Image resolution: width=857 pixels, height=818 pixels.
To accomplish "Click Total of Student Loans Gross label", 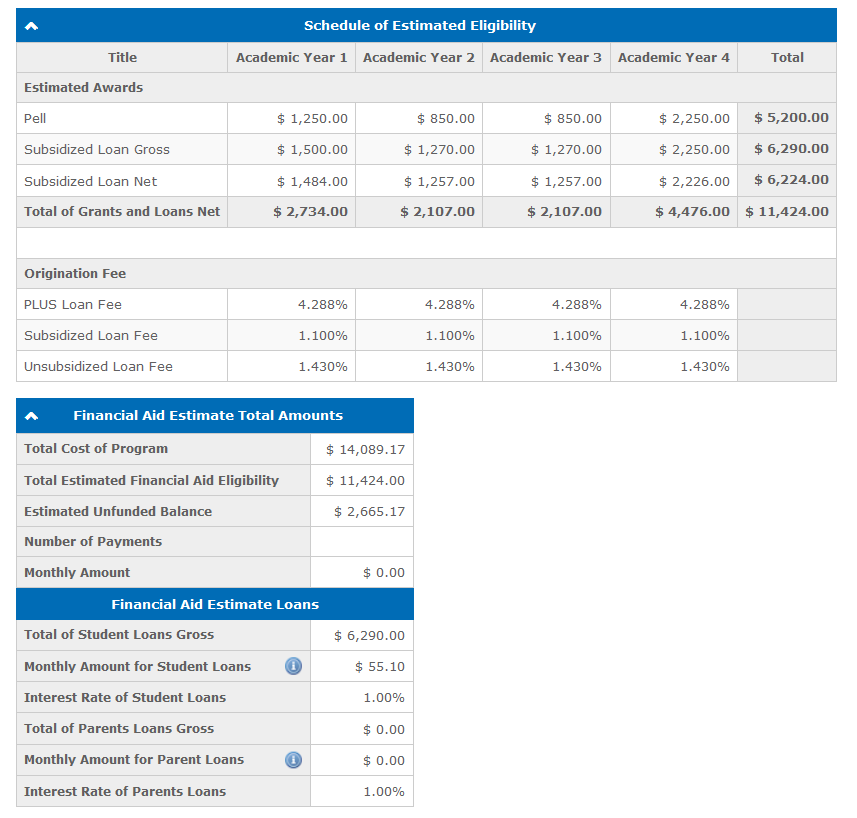I will [x=119, y=634].
